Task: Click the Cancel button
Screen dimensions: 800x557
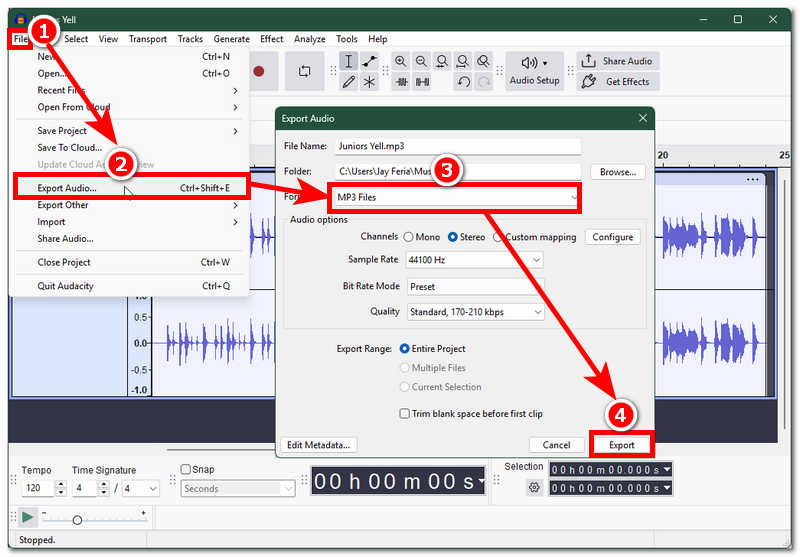Action: pyautogui.click(x=556, y=445)
